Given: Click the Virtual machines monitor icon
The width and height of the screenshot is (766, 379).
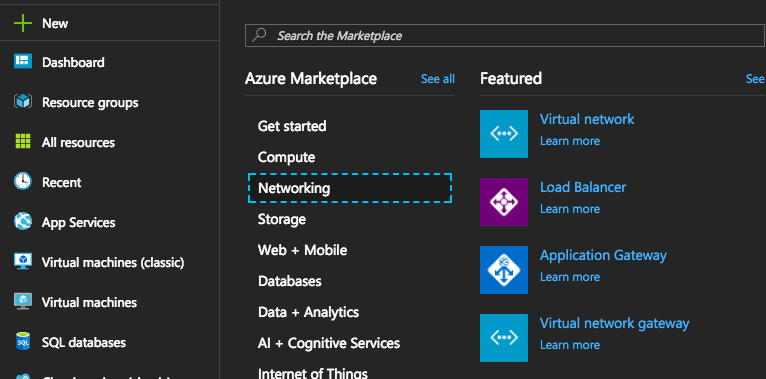Looking at the screenshot, I should (x=23, y=302).
